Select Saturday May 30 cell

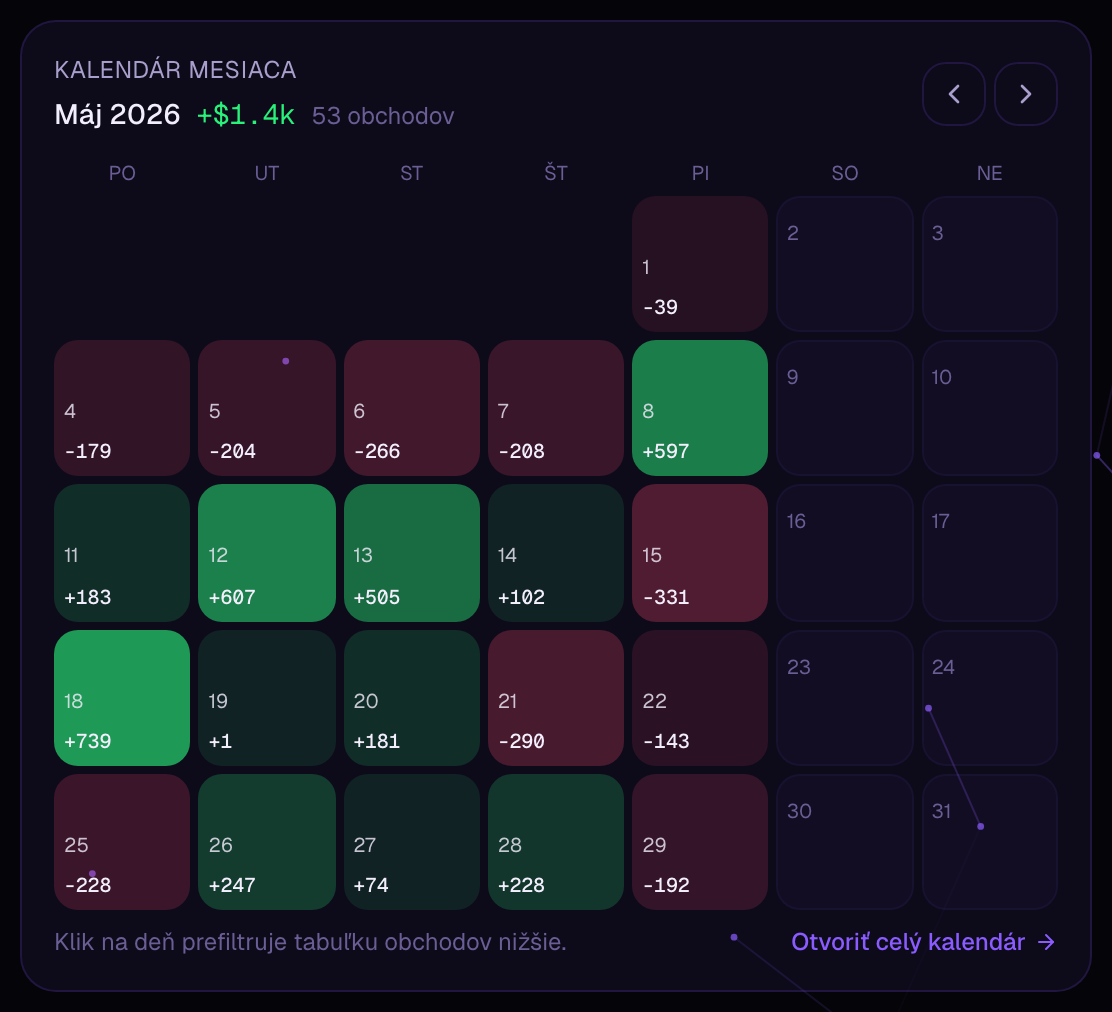845,842
